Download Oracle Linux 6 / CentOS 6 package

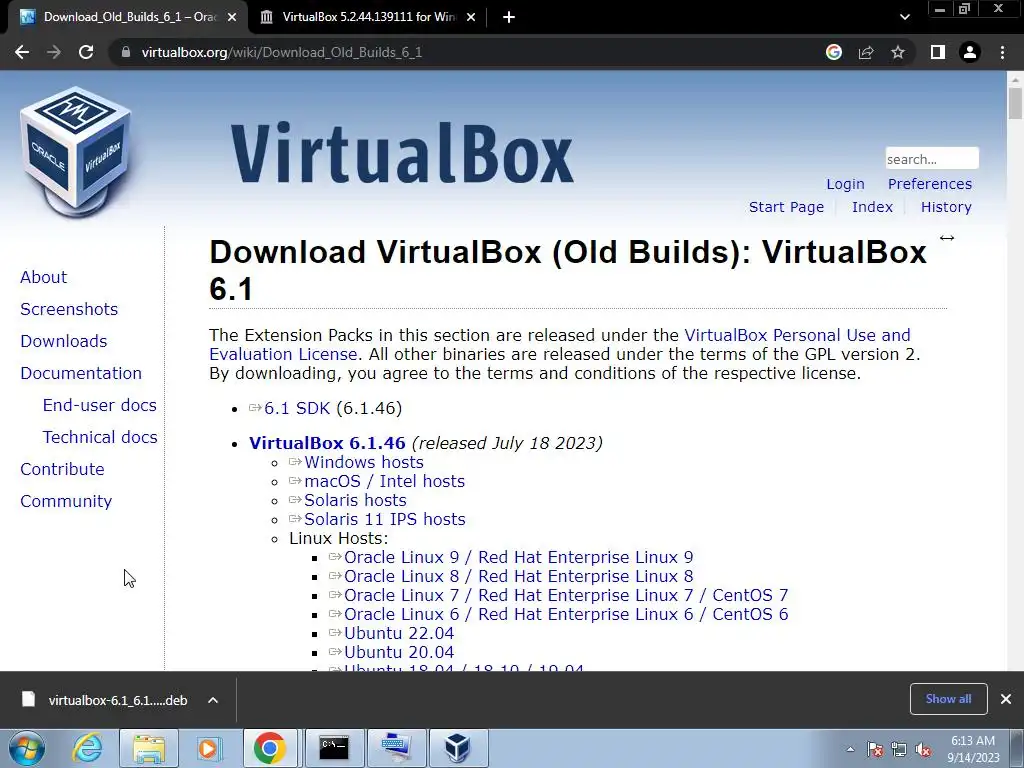[566, 614]
